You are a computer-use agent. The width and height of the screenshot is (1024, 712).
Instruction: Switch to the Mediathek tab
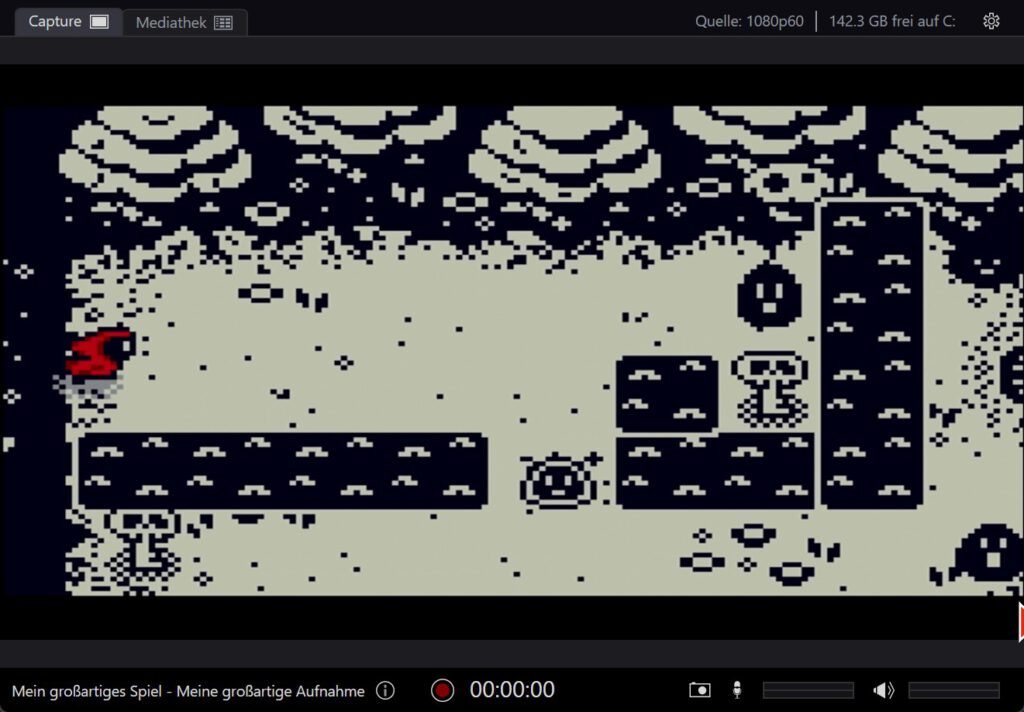tap(171, 22)
